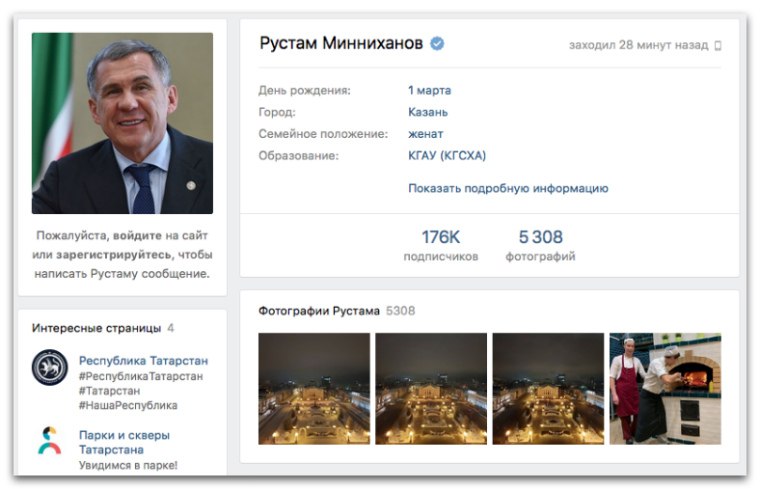Open the Парки и скверы Татарстана logo
This screenshot has width=760, height=489.
(49, 441)
